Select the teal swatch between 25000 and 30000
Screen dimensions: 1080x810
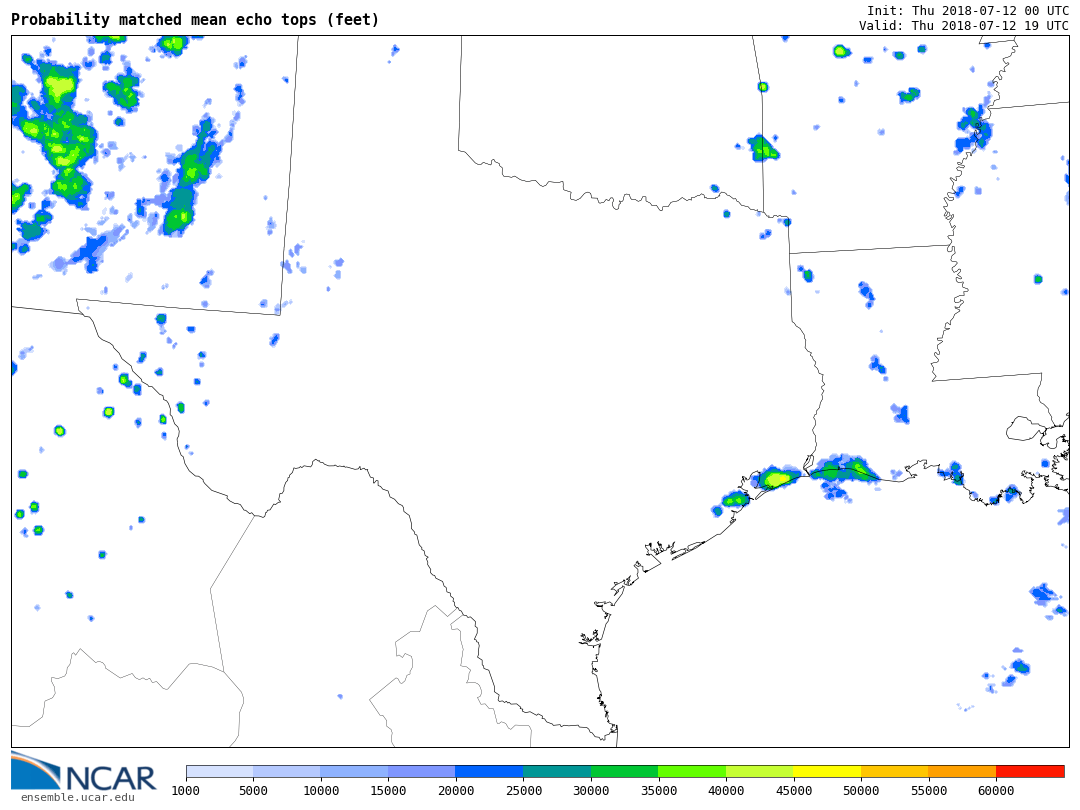pyautogui.click(x=557, y=771)
